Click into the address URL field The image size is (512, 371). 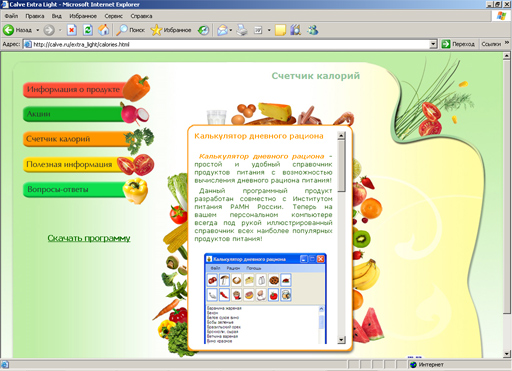[x=230, y=44]
